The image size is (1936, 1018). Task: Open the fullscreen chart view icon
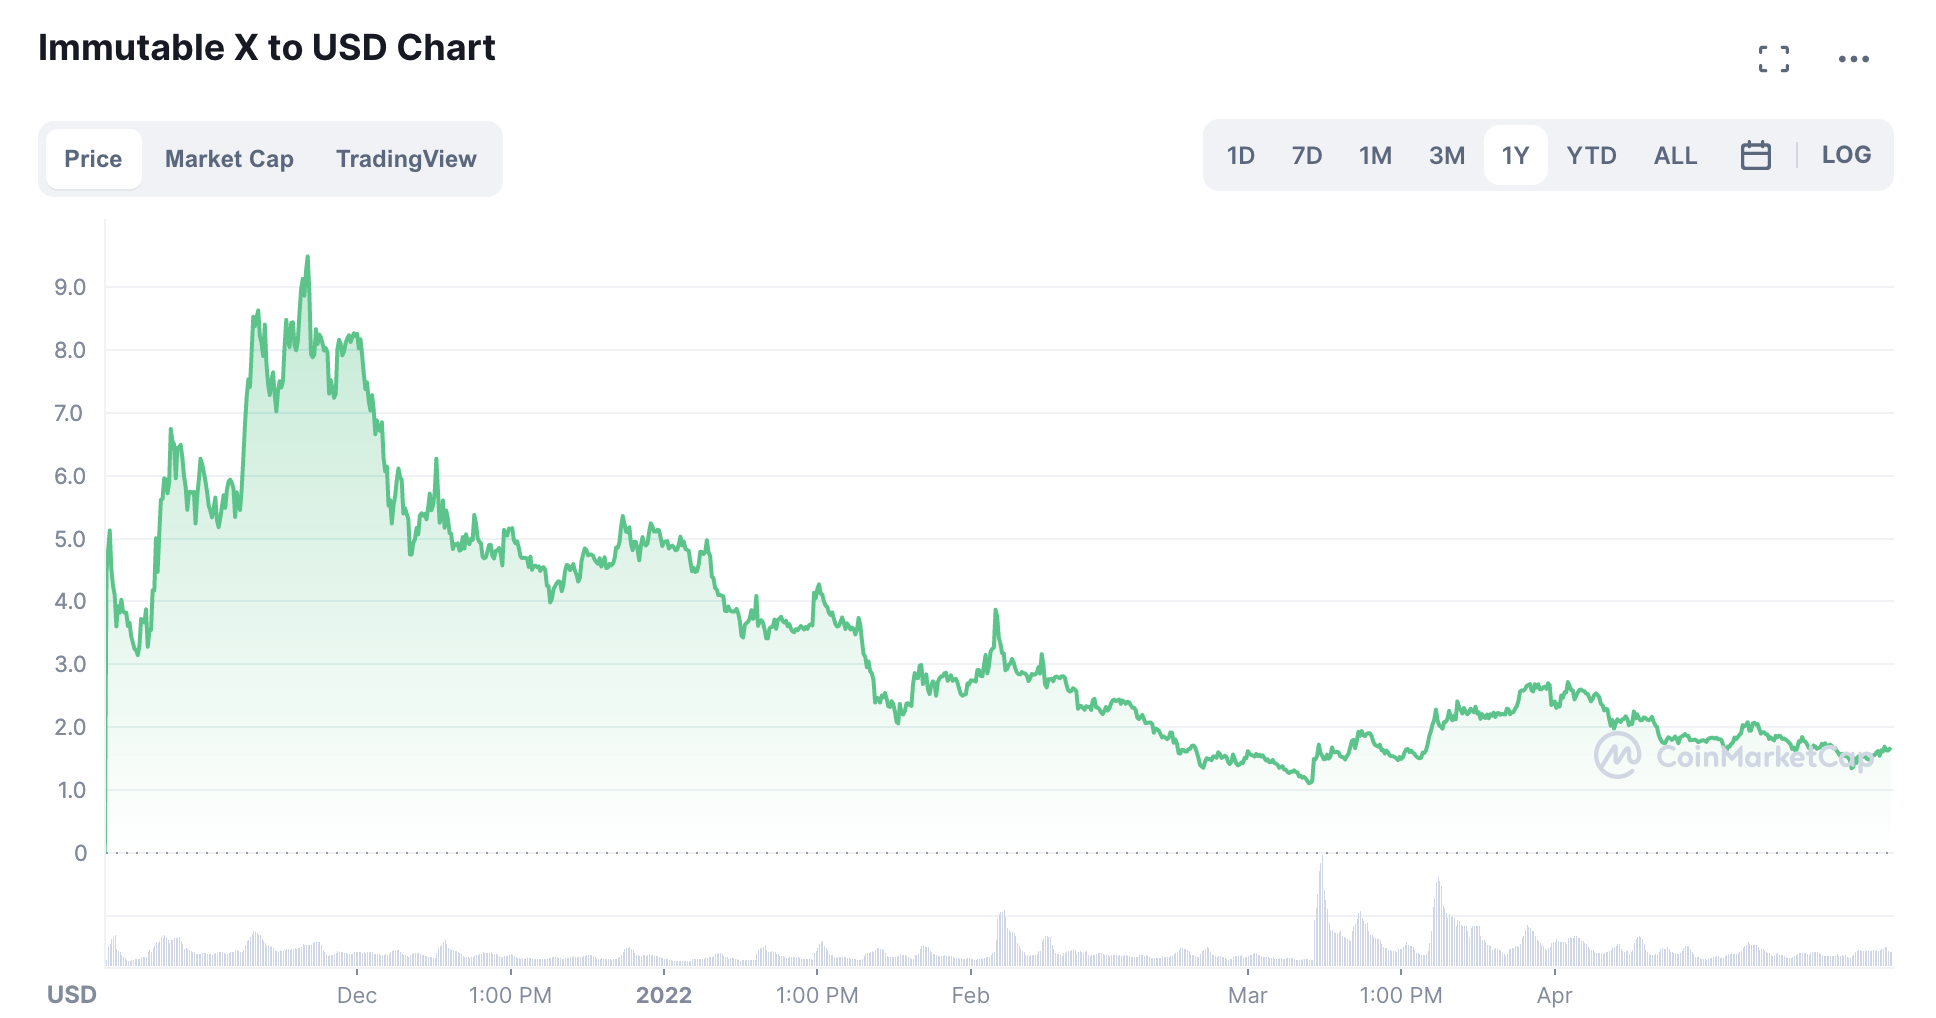pyautogui.click(x=1774, y=59)
